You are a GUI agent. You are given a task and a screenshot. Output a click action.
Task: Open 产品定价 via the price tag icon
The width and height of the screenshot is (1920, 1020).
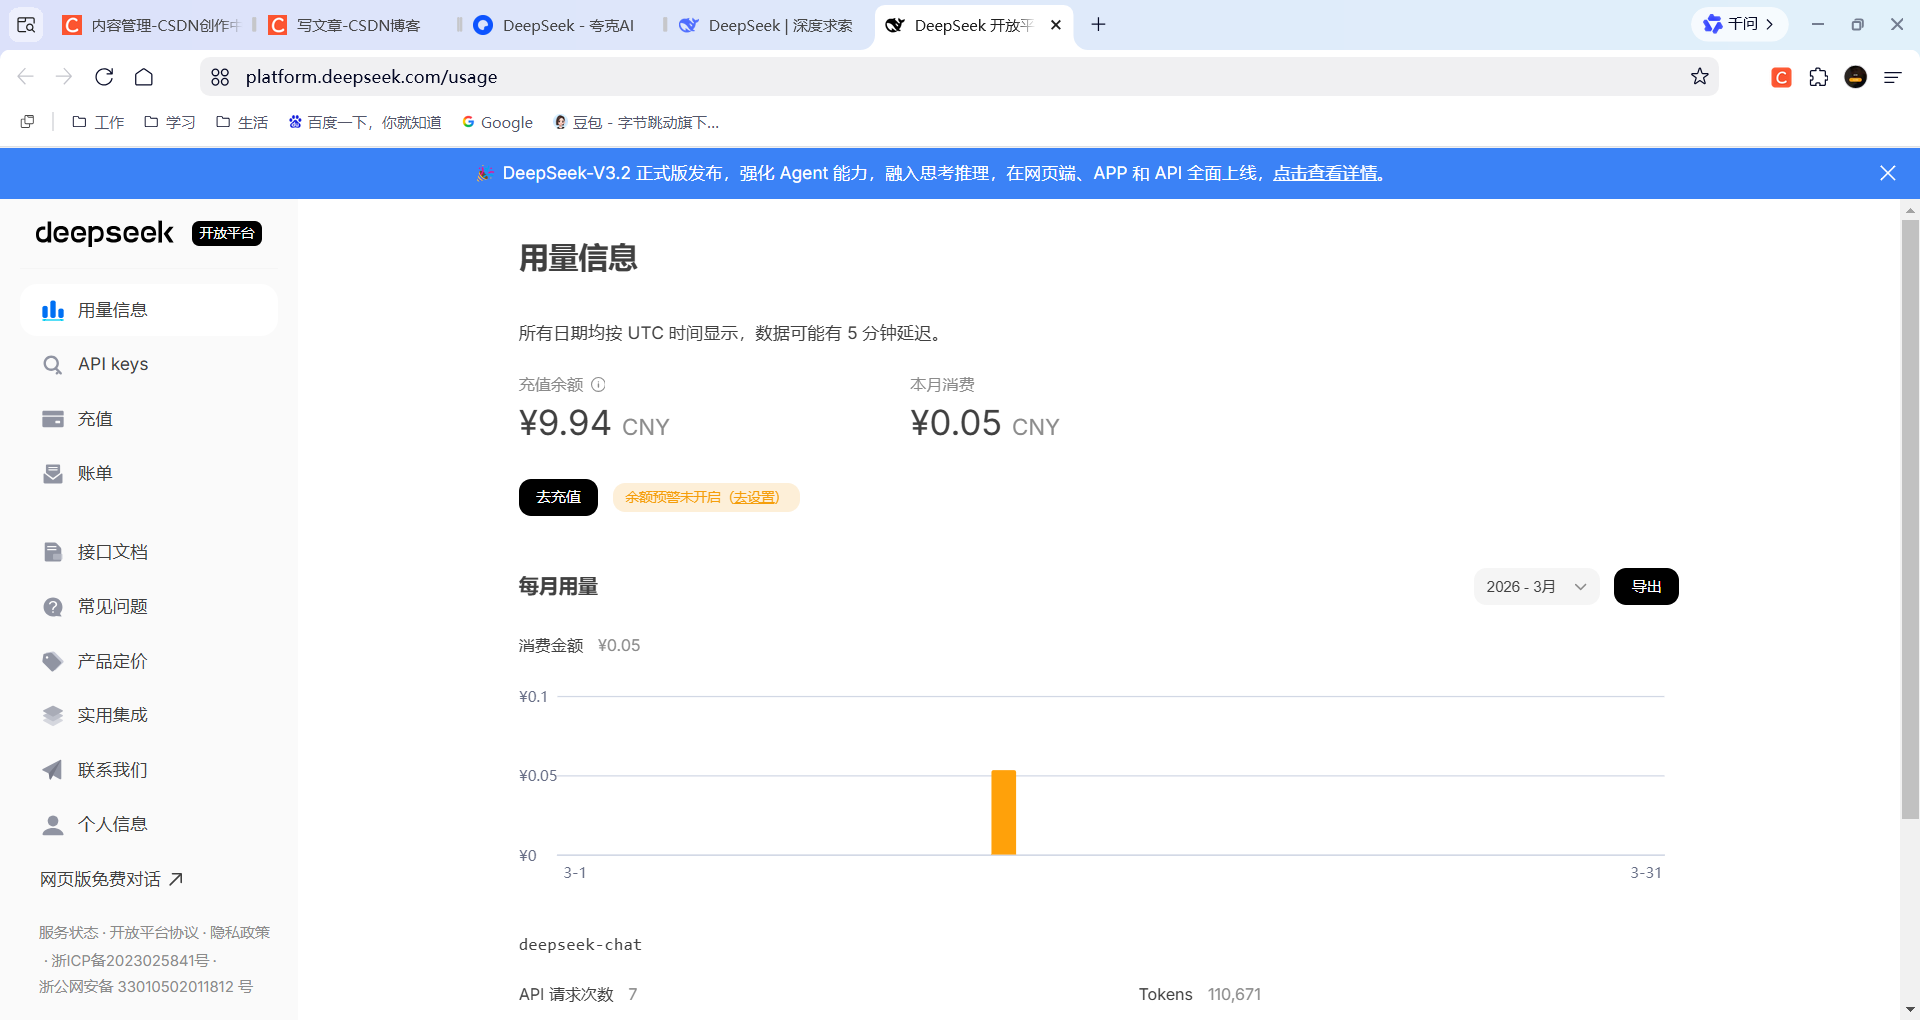click(x=52, y=661)
